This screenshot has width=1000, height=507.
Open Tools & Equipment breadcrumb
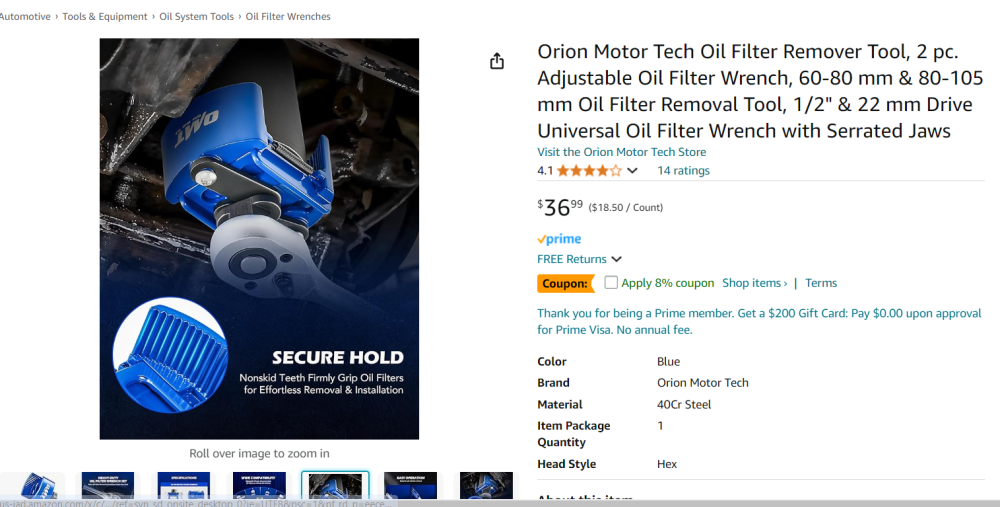pos(105,17)
